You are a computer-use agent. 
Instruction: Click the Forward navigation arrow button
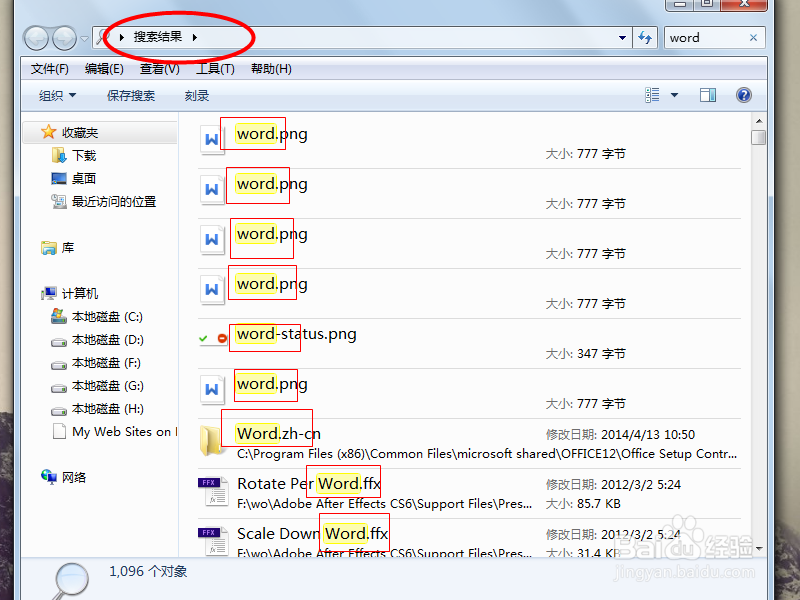[x=64, y=38]
